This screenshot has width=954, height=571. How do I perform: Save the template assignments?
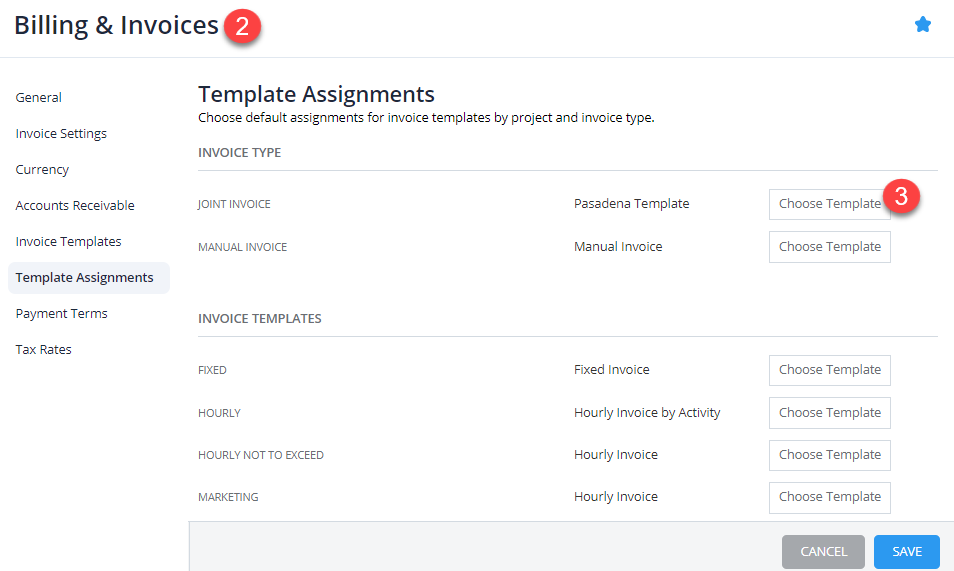point(907,552)
